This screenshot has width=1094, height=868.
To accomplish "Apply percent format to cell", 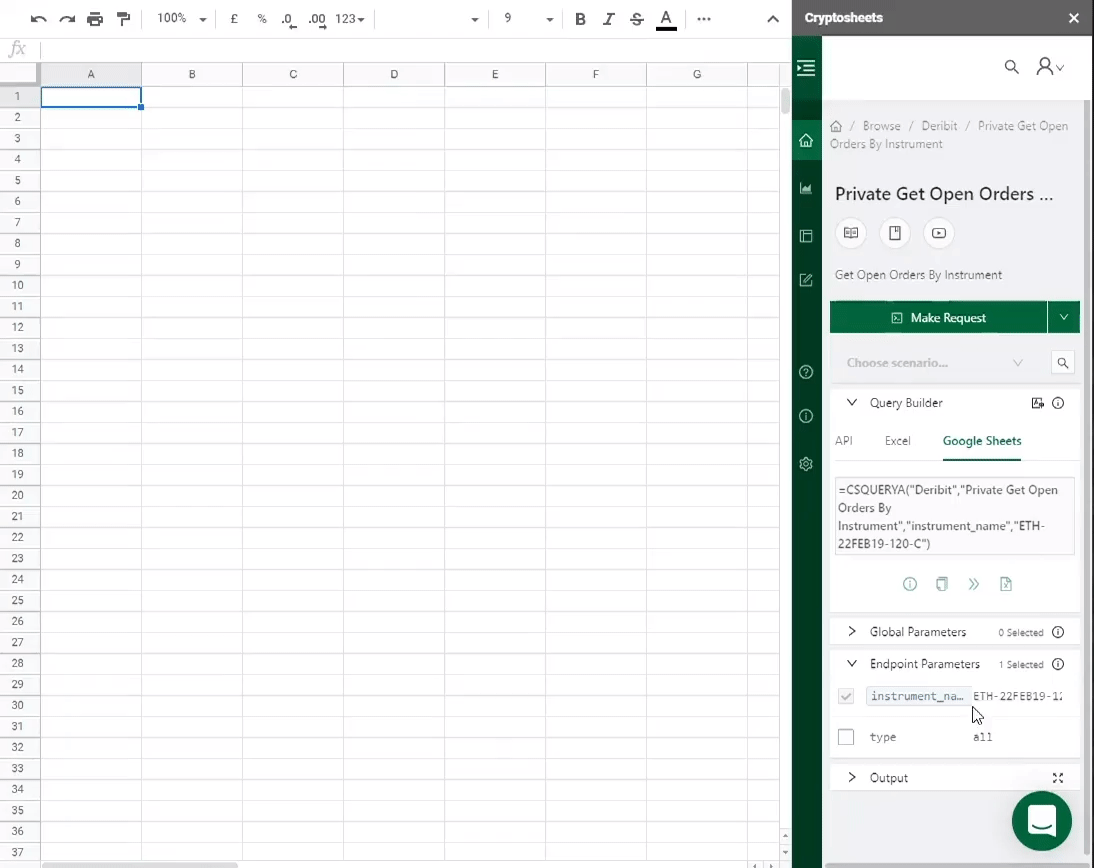I will 262,19.
